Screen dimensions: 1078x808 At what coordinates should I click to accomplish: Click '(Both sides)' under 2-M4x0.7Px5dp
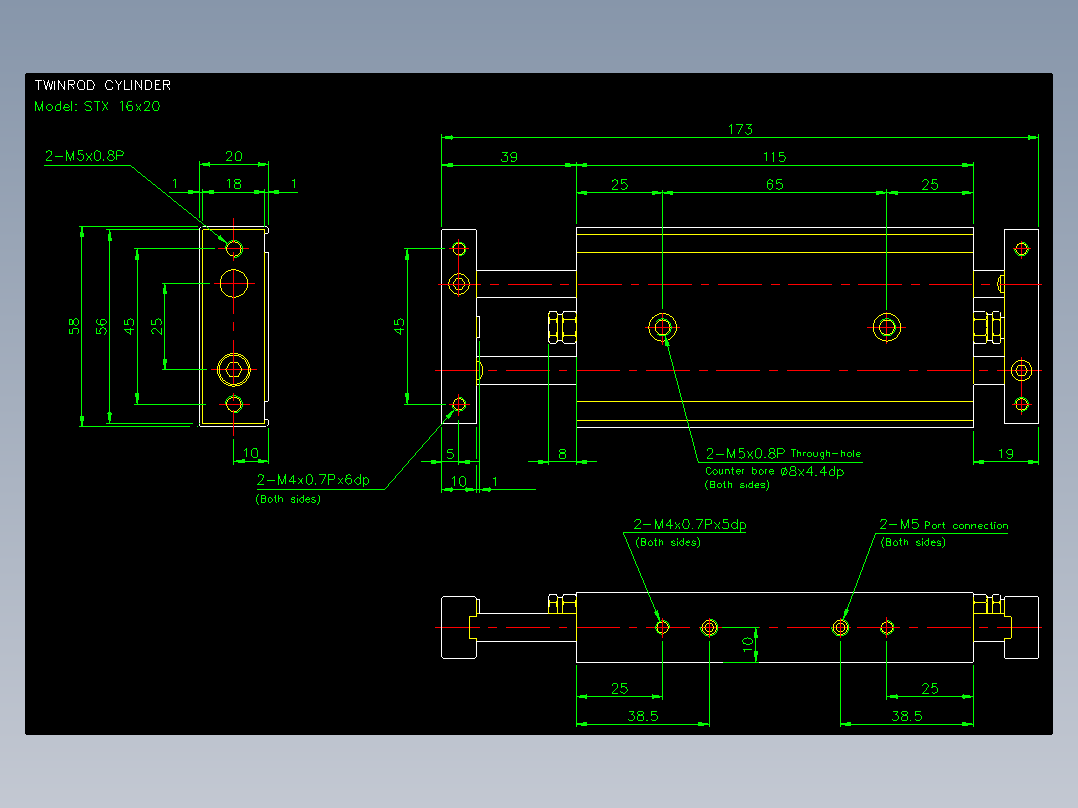(668, 543)
